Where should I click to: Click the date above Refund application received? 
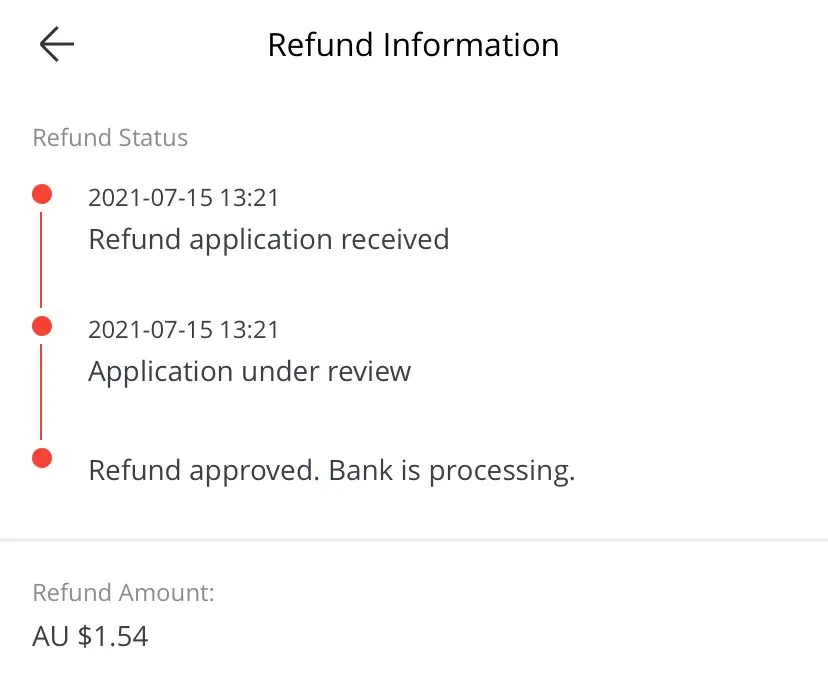click(x=151, y=197)
